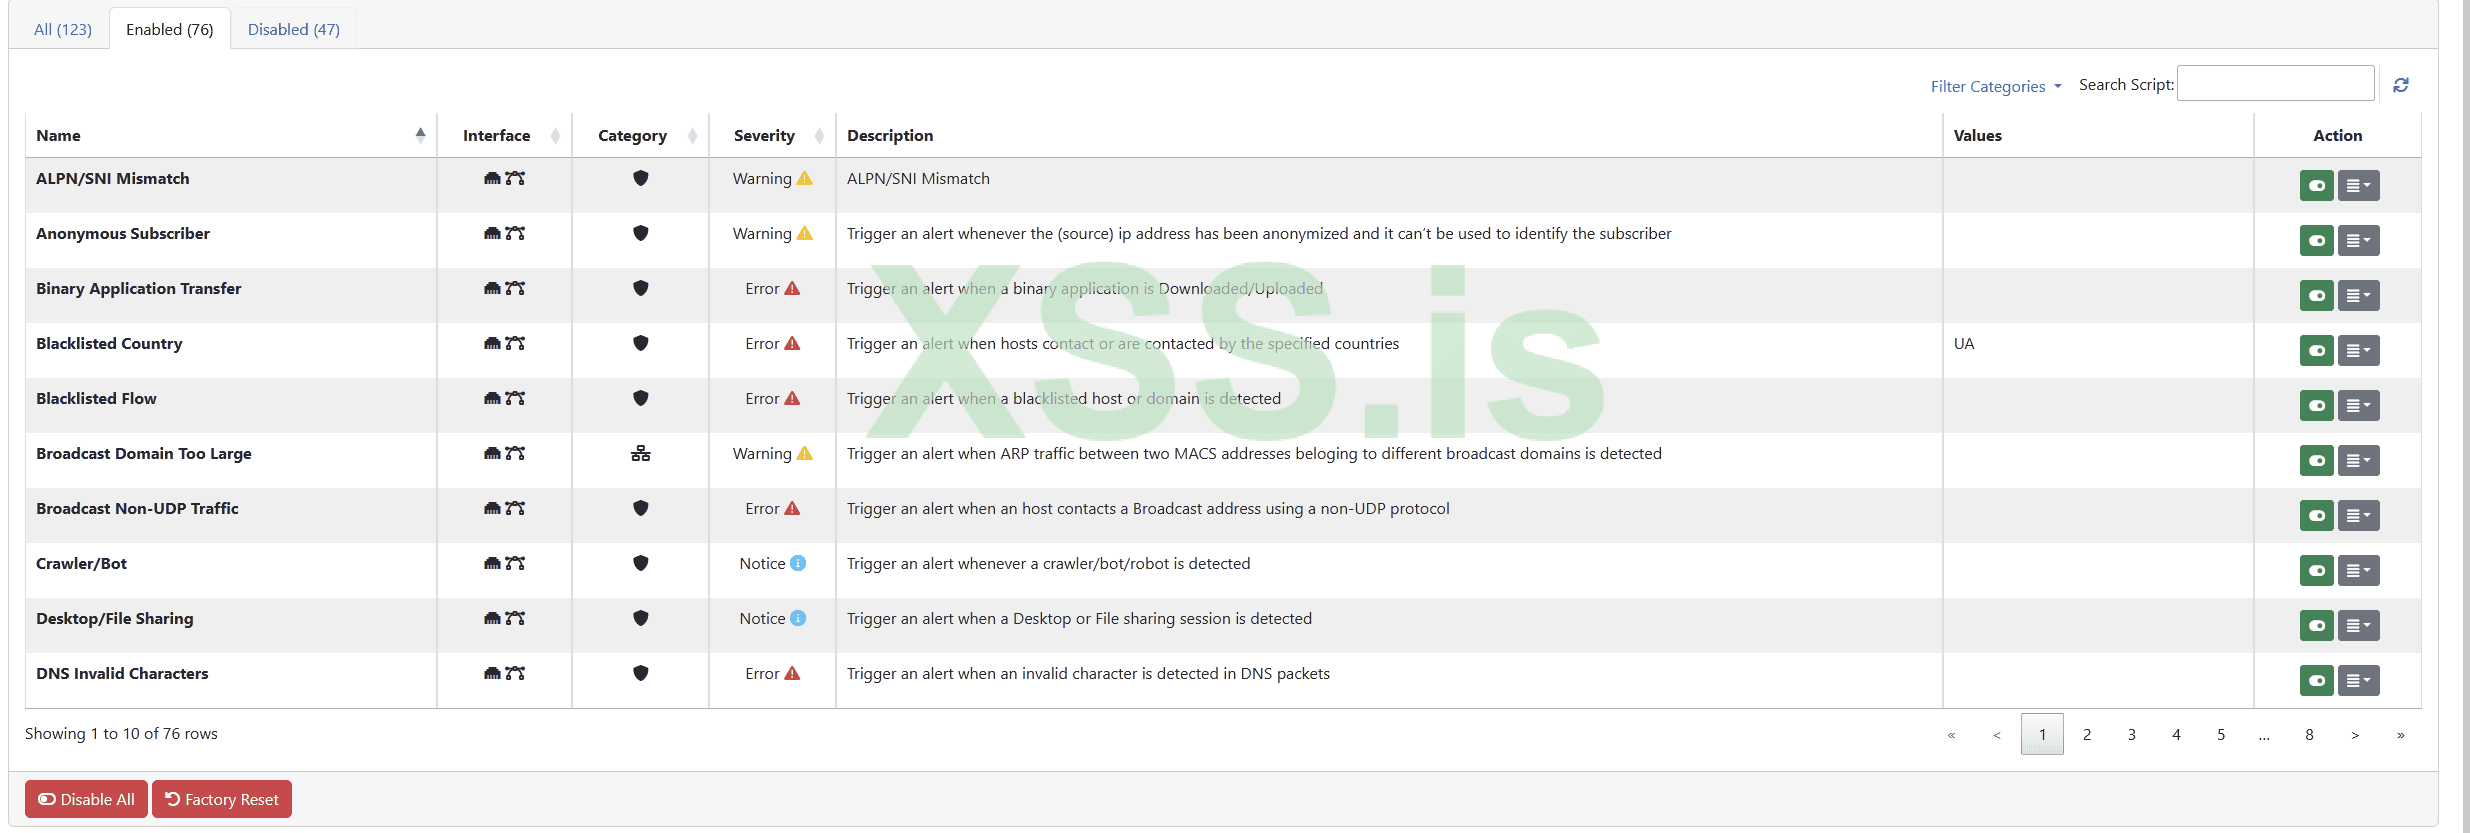Go to page 2 of results
Viewport: 2470px width, 833px height.
pyautogui.click(x=2087, y=734)
